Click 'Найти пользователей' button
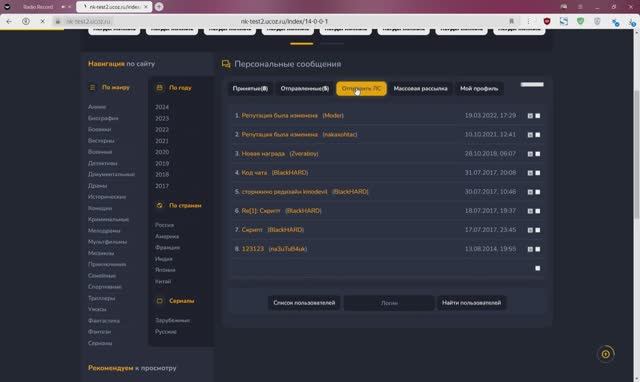 [471, 303]
